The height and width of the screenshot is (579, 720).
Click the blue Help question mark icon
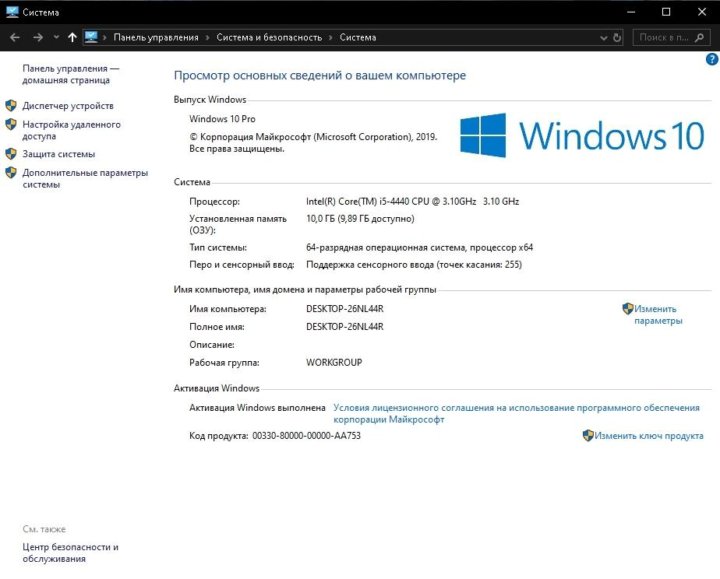point(712,60)
